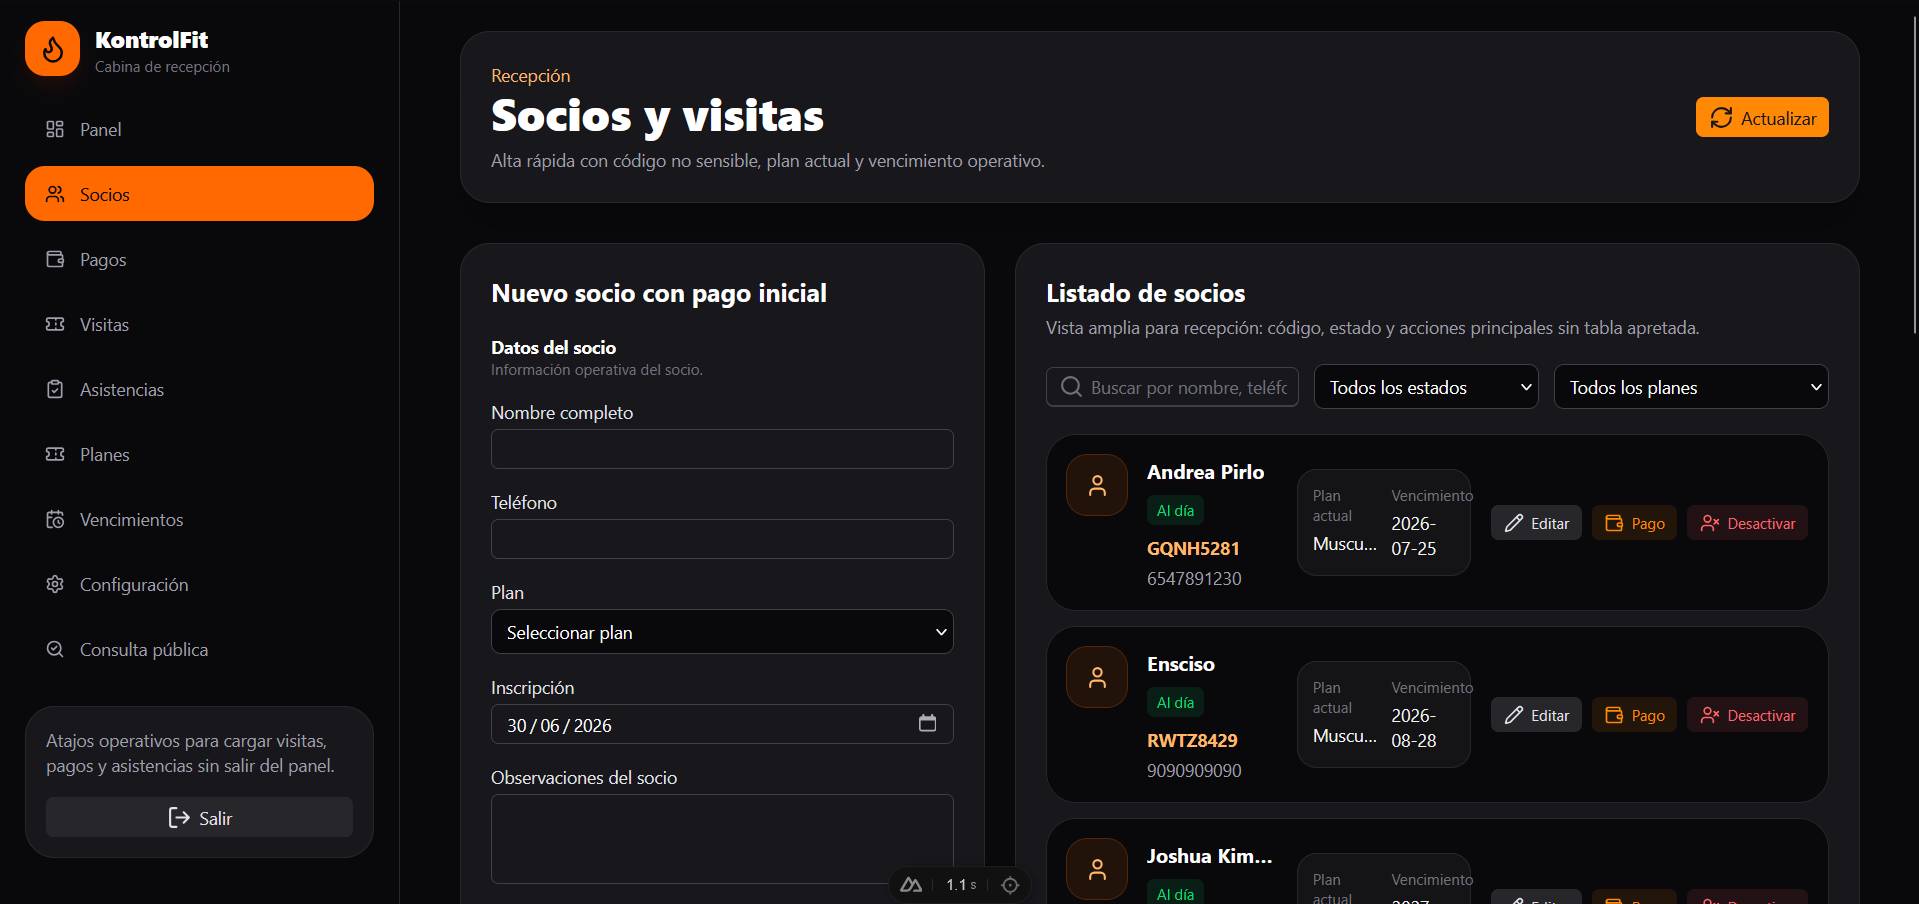Click the Socios people icon in sidebar
The width and height of the screenshot is (1919, 904).
55,194
